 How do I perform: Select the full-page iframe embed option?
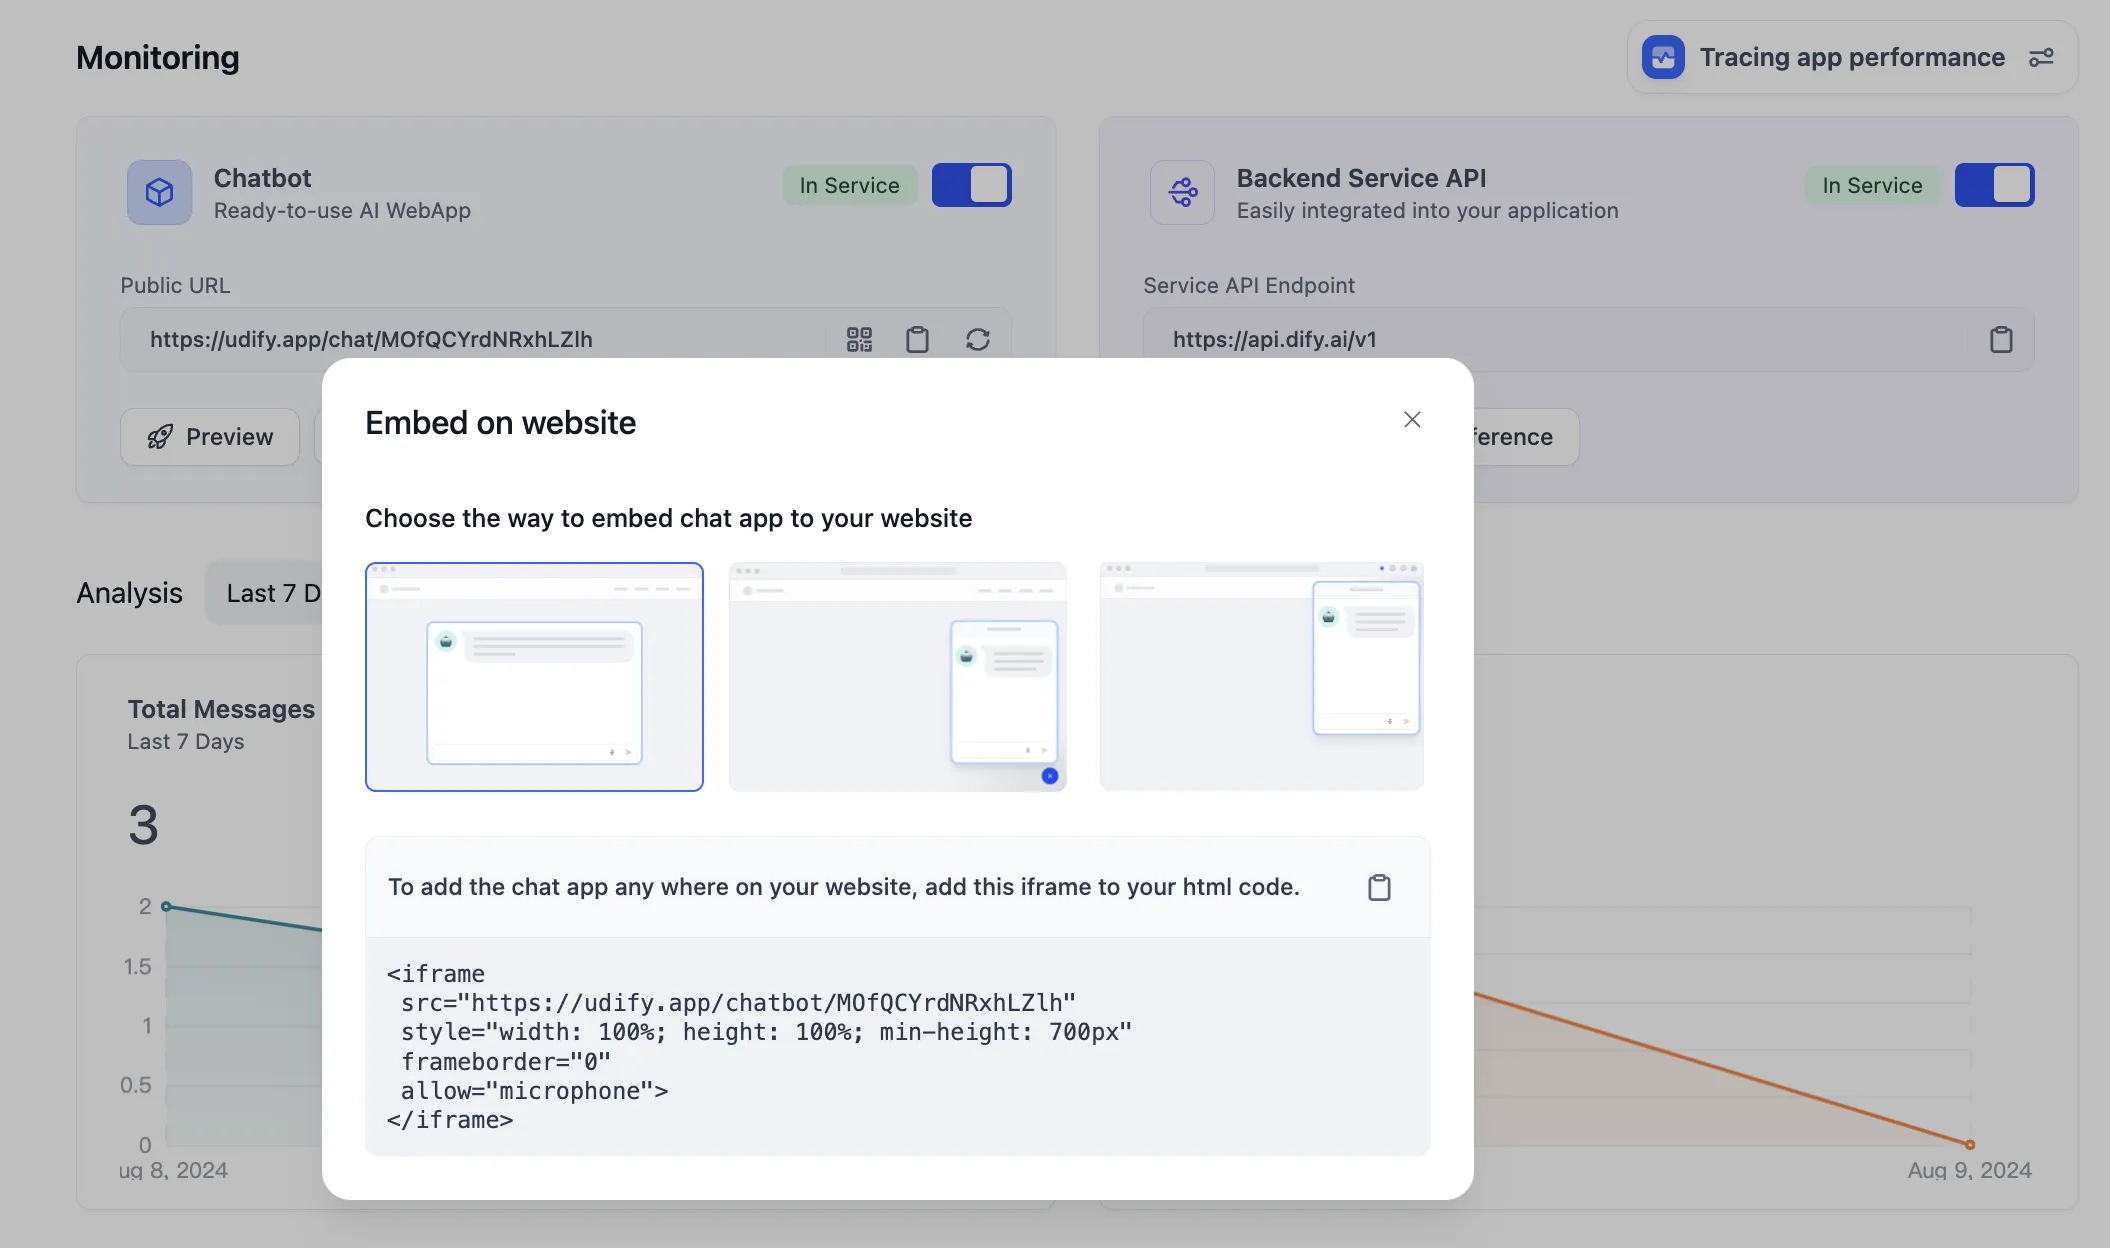point(534,677)
